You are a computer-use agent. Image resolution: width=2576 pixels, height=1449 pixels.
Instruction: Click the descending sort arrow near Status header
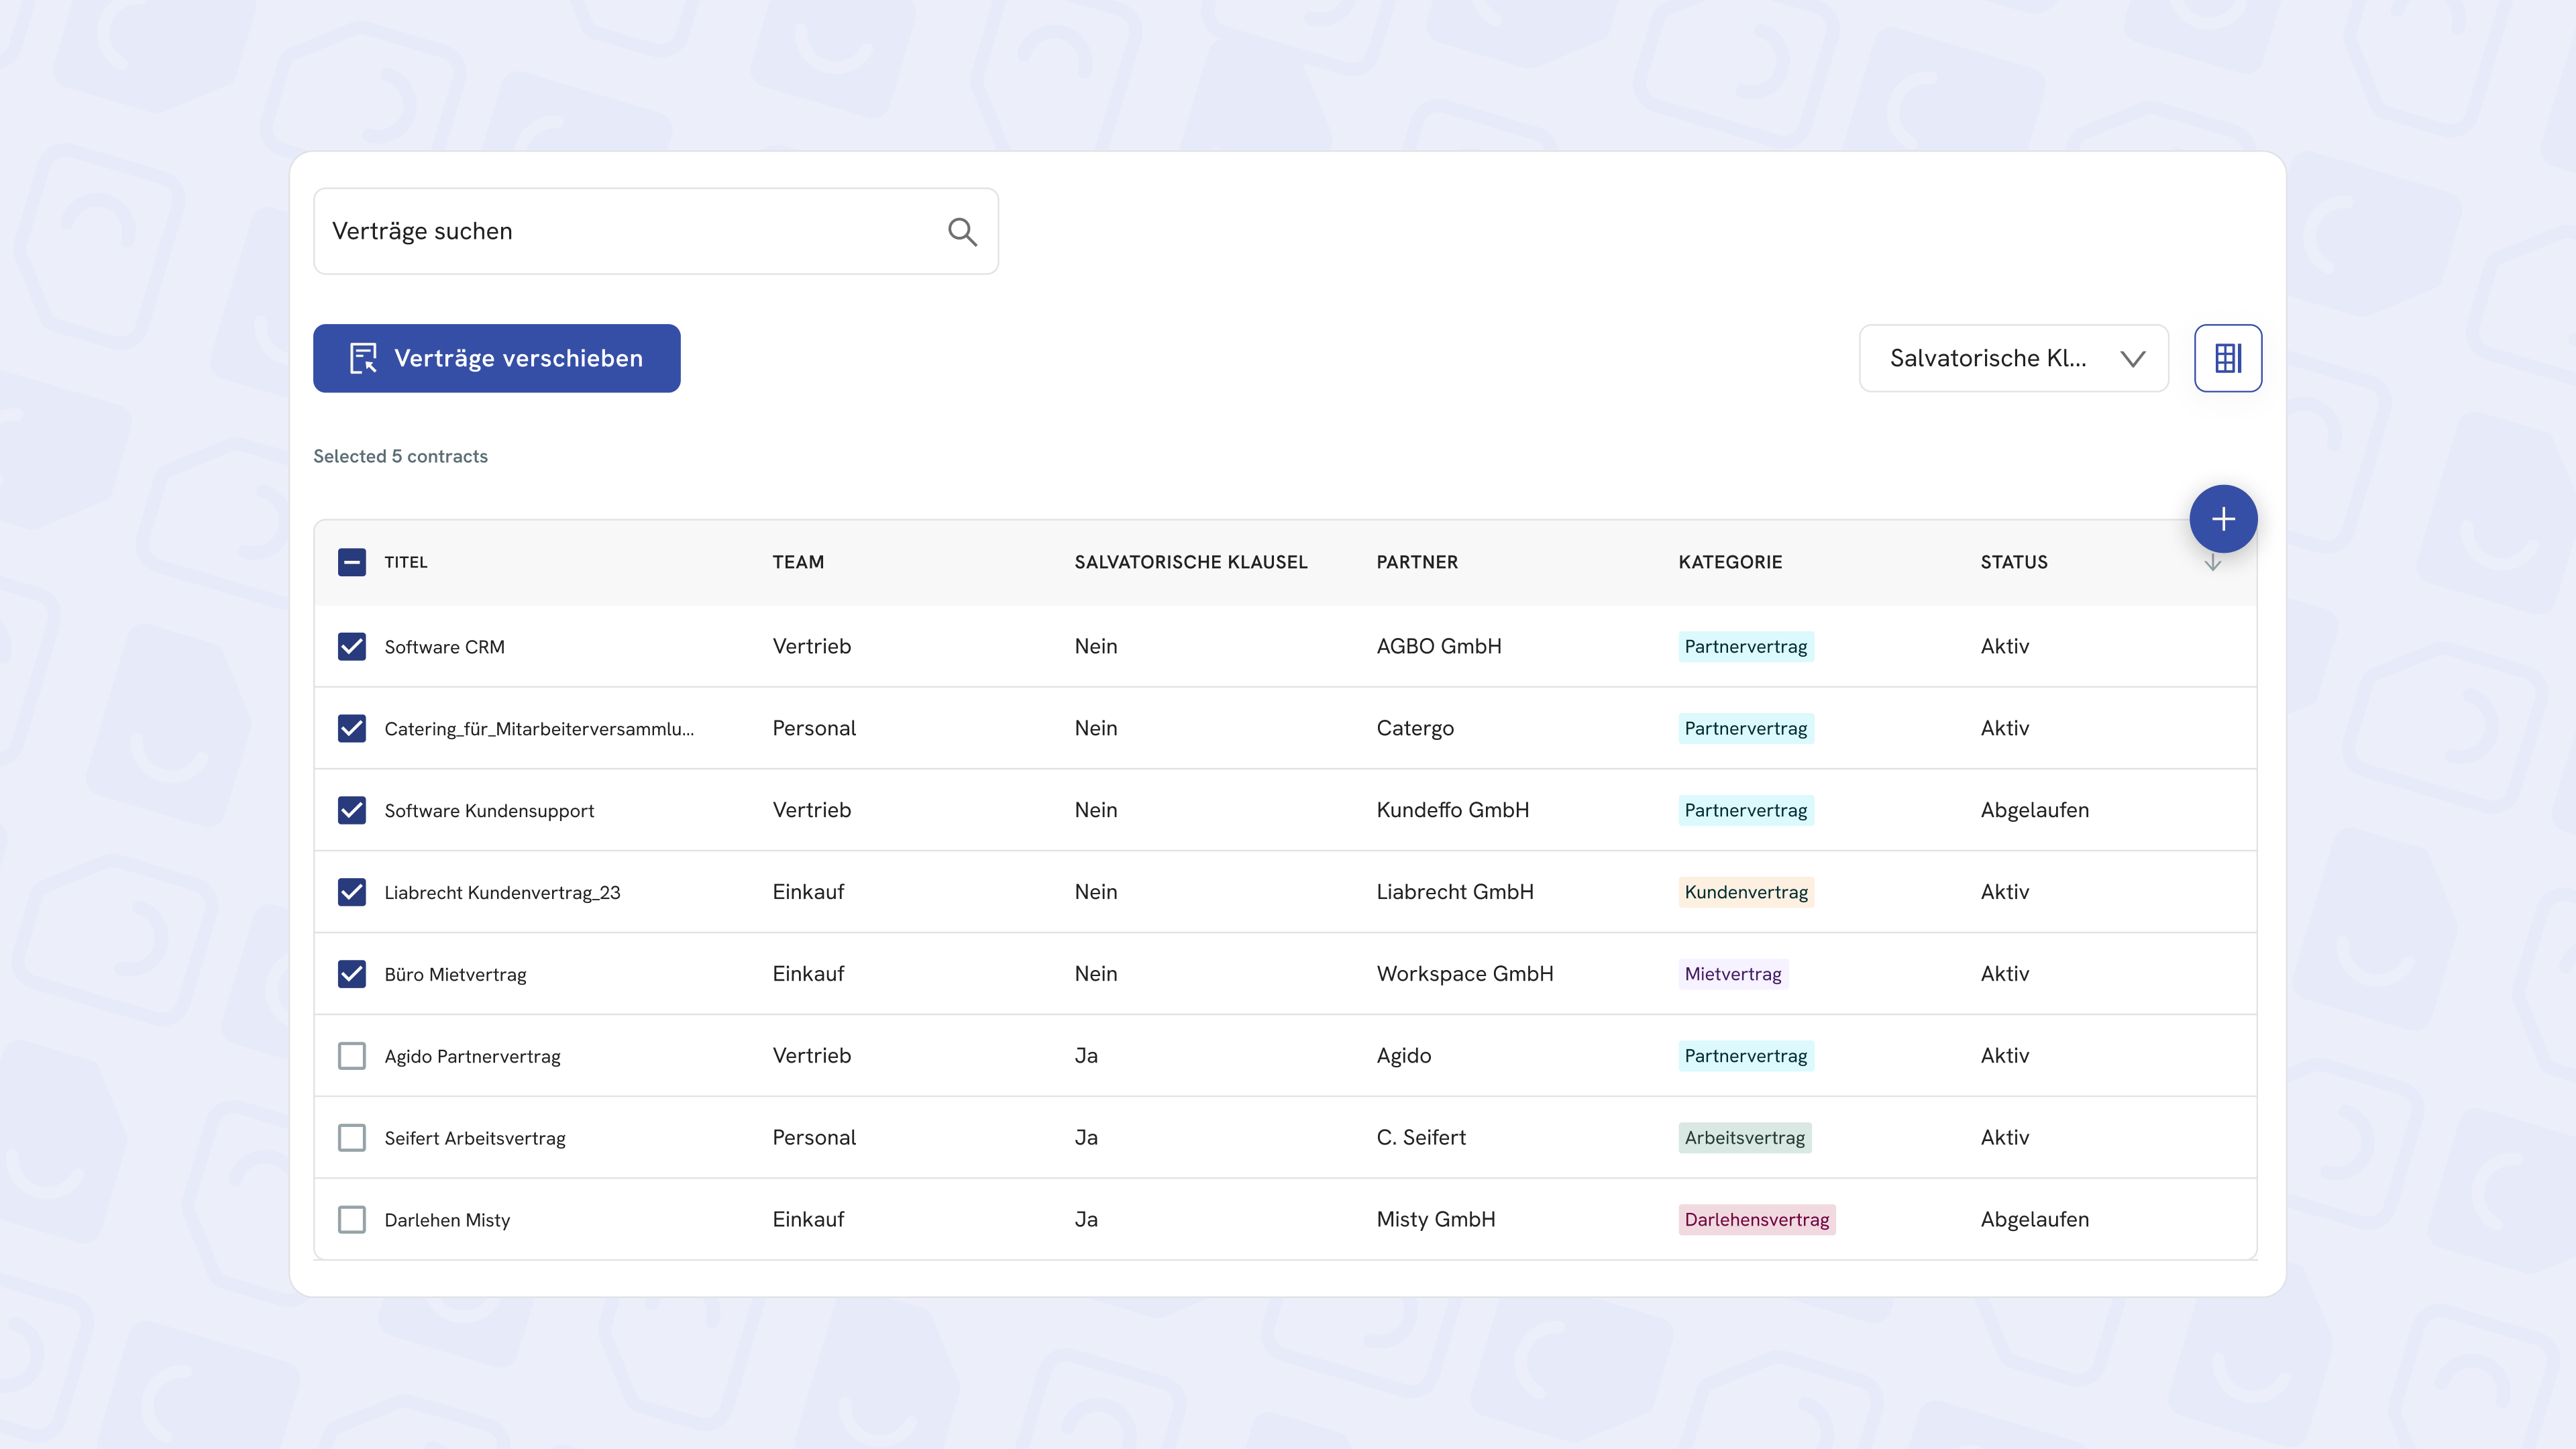[x=2213, y=562]
